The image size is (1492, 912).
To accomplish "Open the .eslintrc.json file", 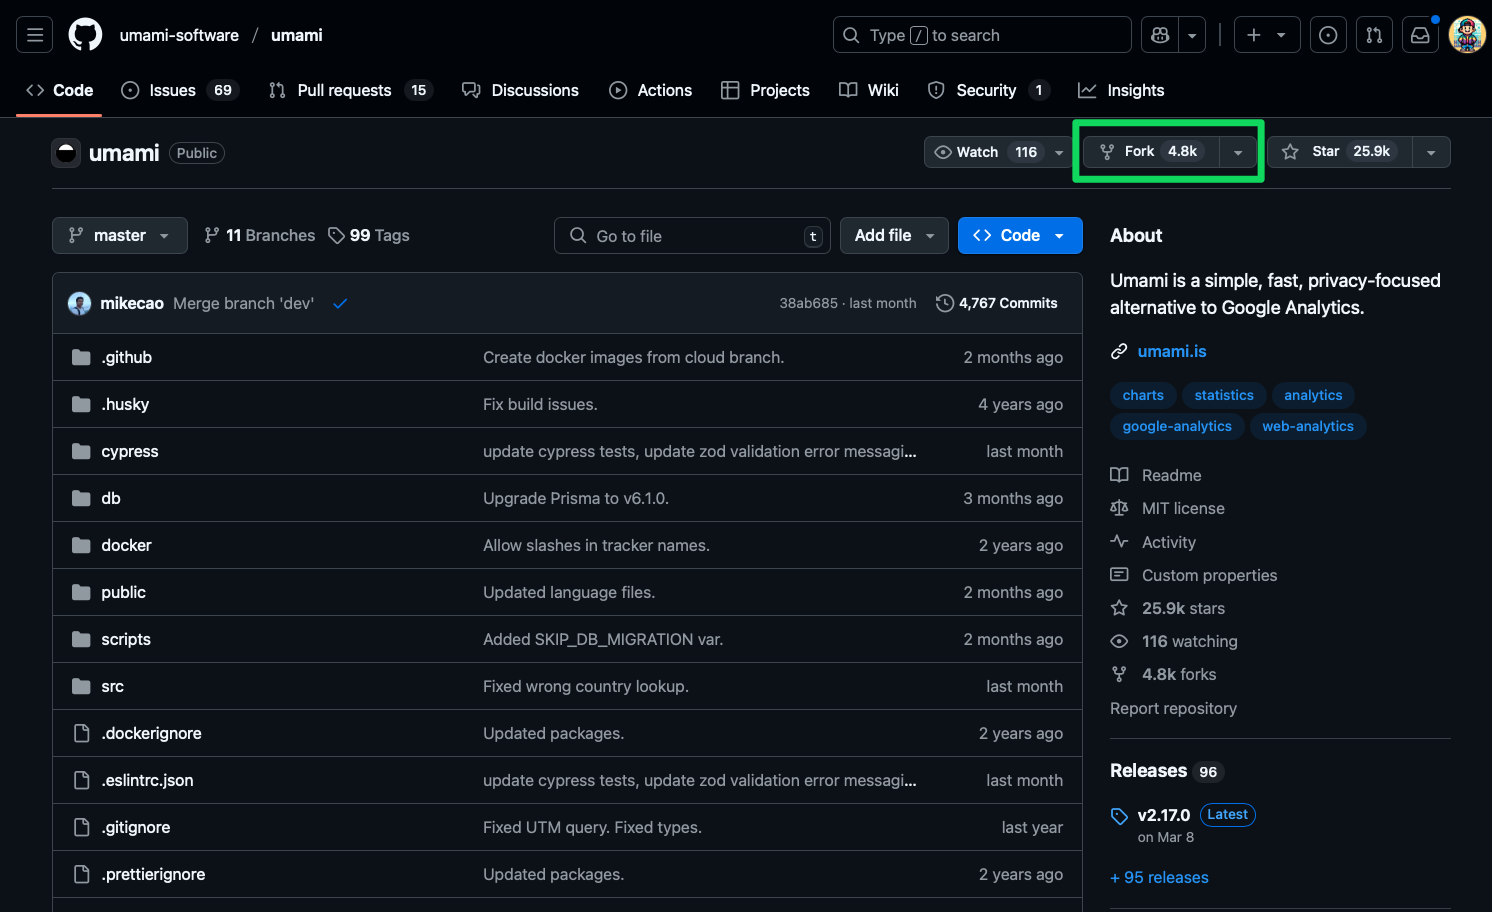I will coord(147,780).
